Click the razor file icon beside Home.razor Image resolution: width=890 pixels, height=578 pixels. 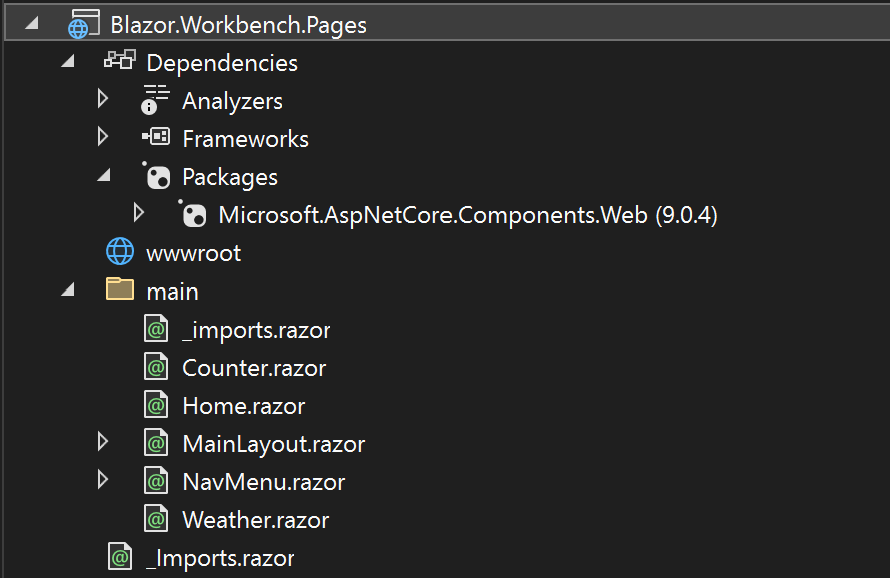[x=156, y=405]
